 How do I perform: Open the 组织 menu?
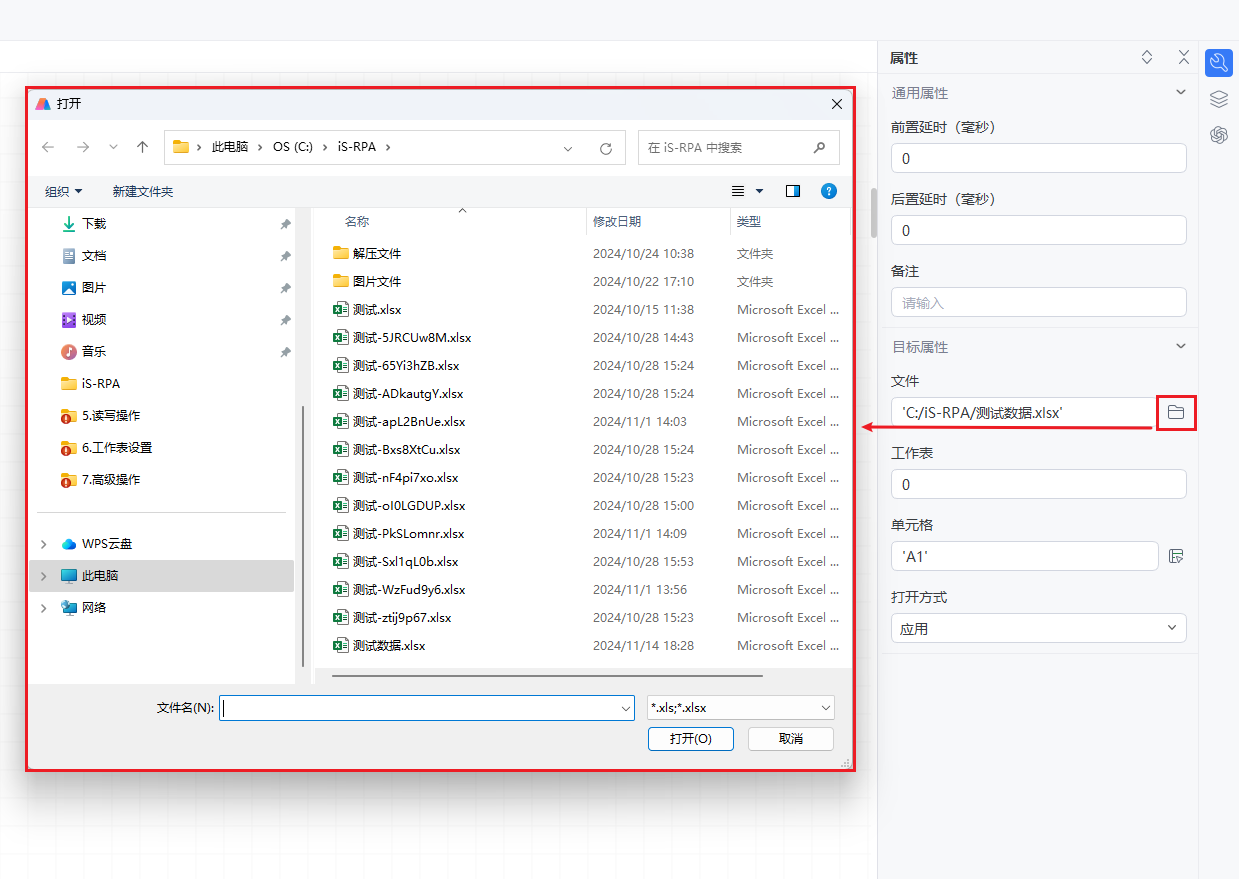pos(63,191)
